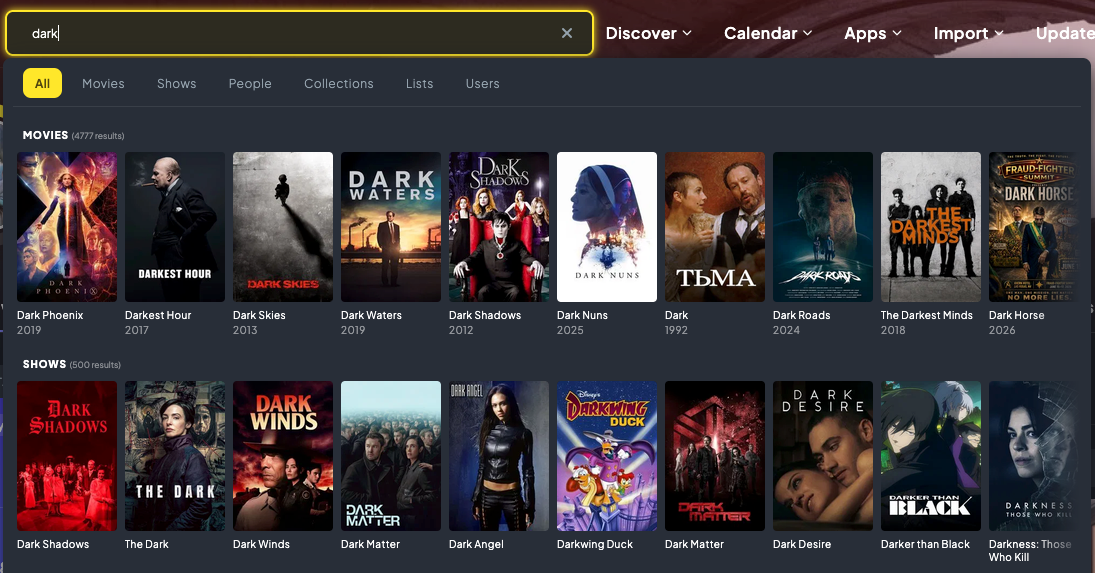Viewport: 1095px width, 573px height.
Task: Open the Dark Nuns movie poster
Action: (x=607, y=227)
